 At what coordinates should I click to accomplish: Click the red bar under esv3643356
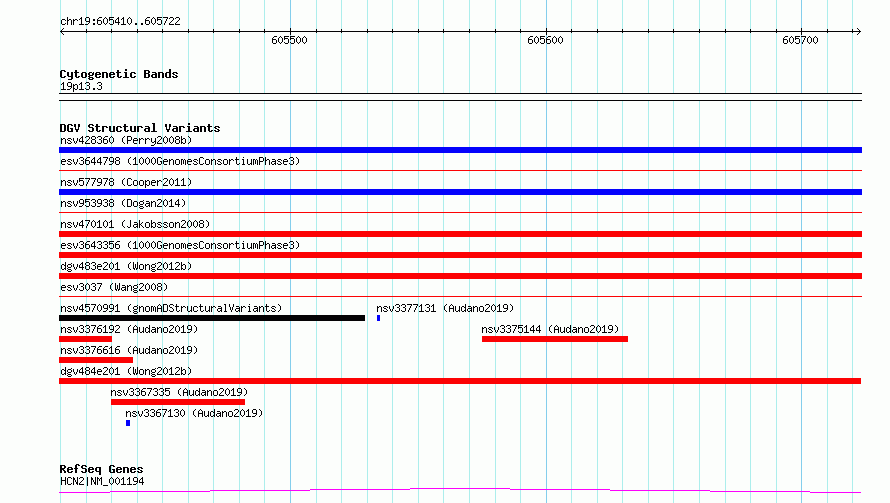click(460, 255)
